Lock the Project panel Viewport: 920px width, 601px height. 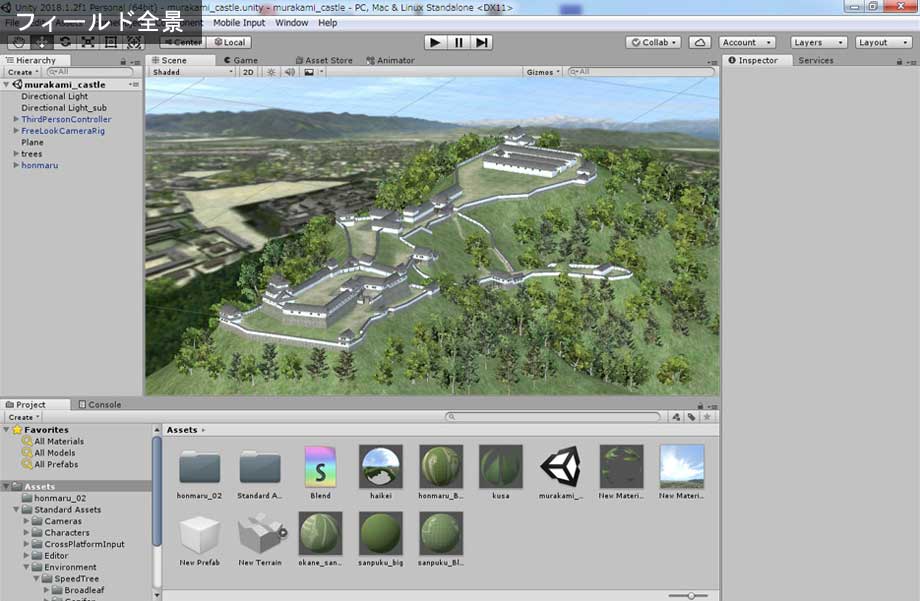tap(700, 406)
